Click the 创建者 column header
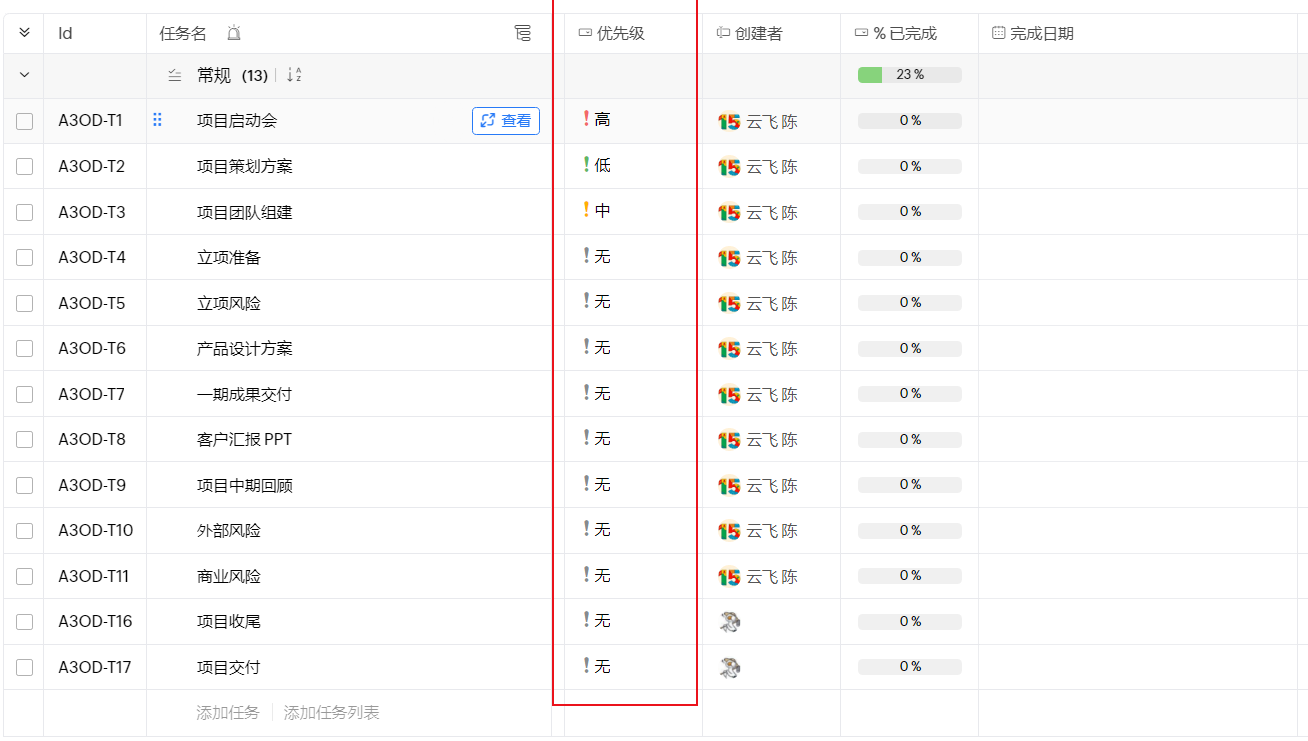The image size is (1308, 741). click(x=758, y=33)
